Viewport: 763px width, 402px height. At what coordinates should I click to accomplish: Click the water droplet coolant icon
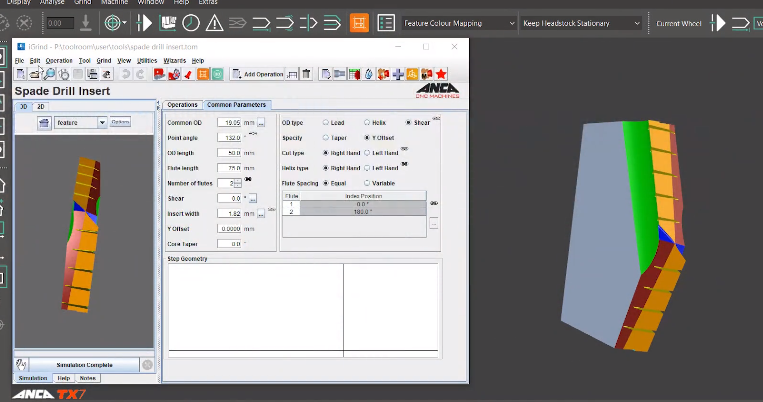pos(369,74)
